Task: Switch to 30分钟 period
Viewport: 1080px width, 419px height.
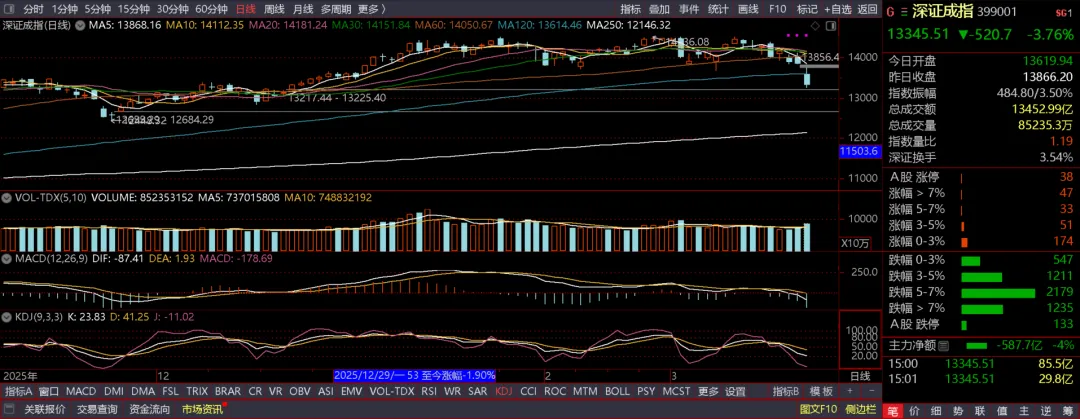Action: click(x=172, y=10)
